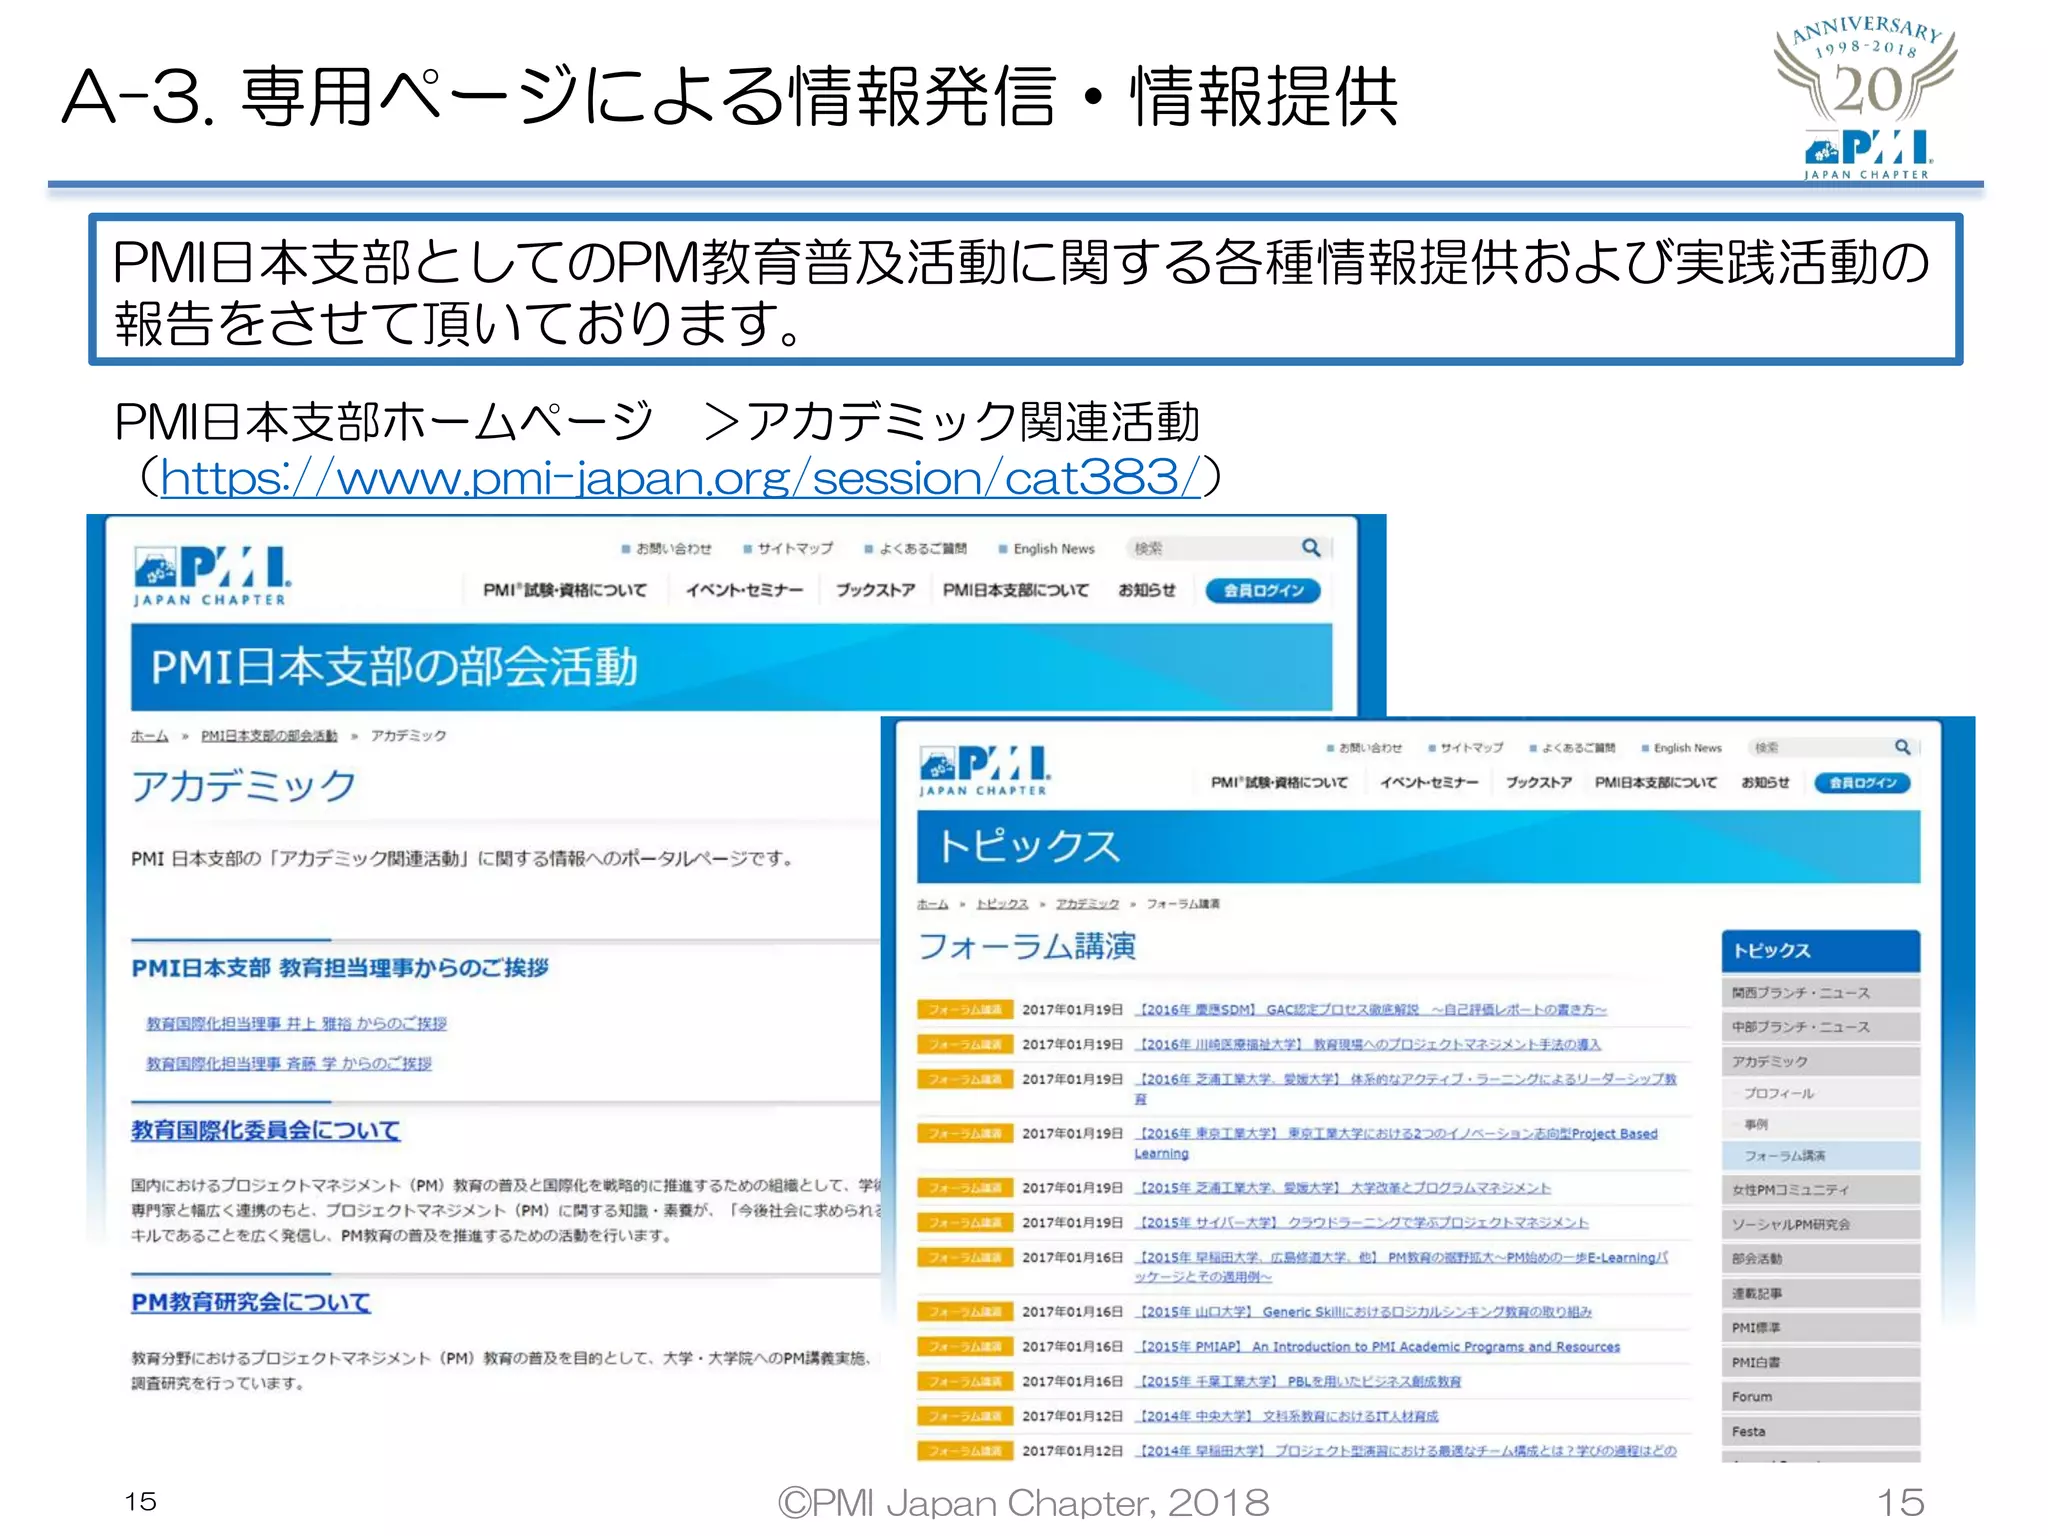Select 部会活動 in Topics sidebar
2048x1536 pixels.
tap(1820, 1259)
